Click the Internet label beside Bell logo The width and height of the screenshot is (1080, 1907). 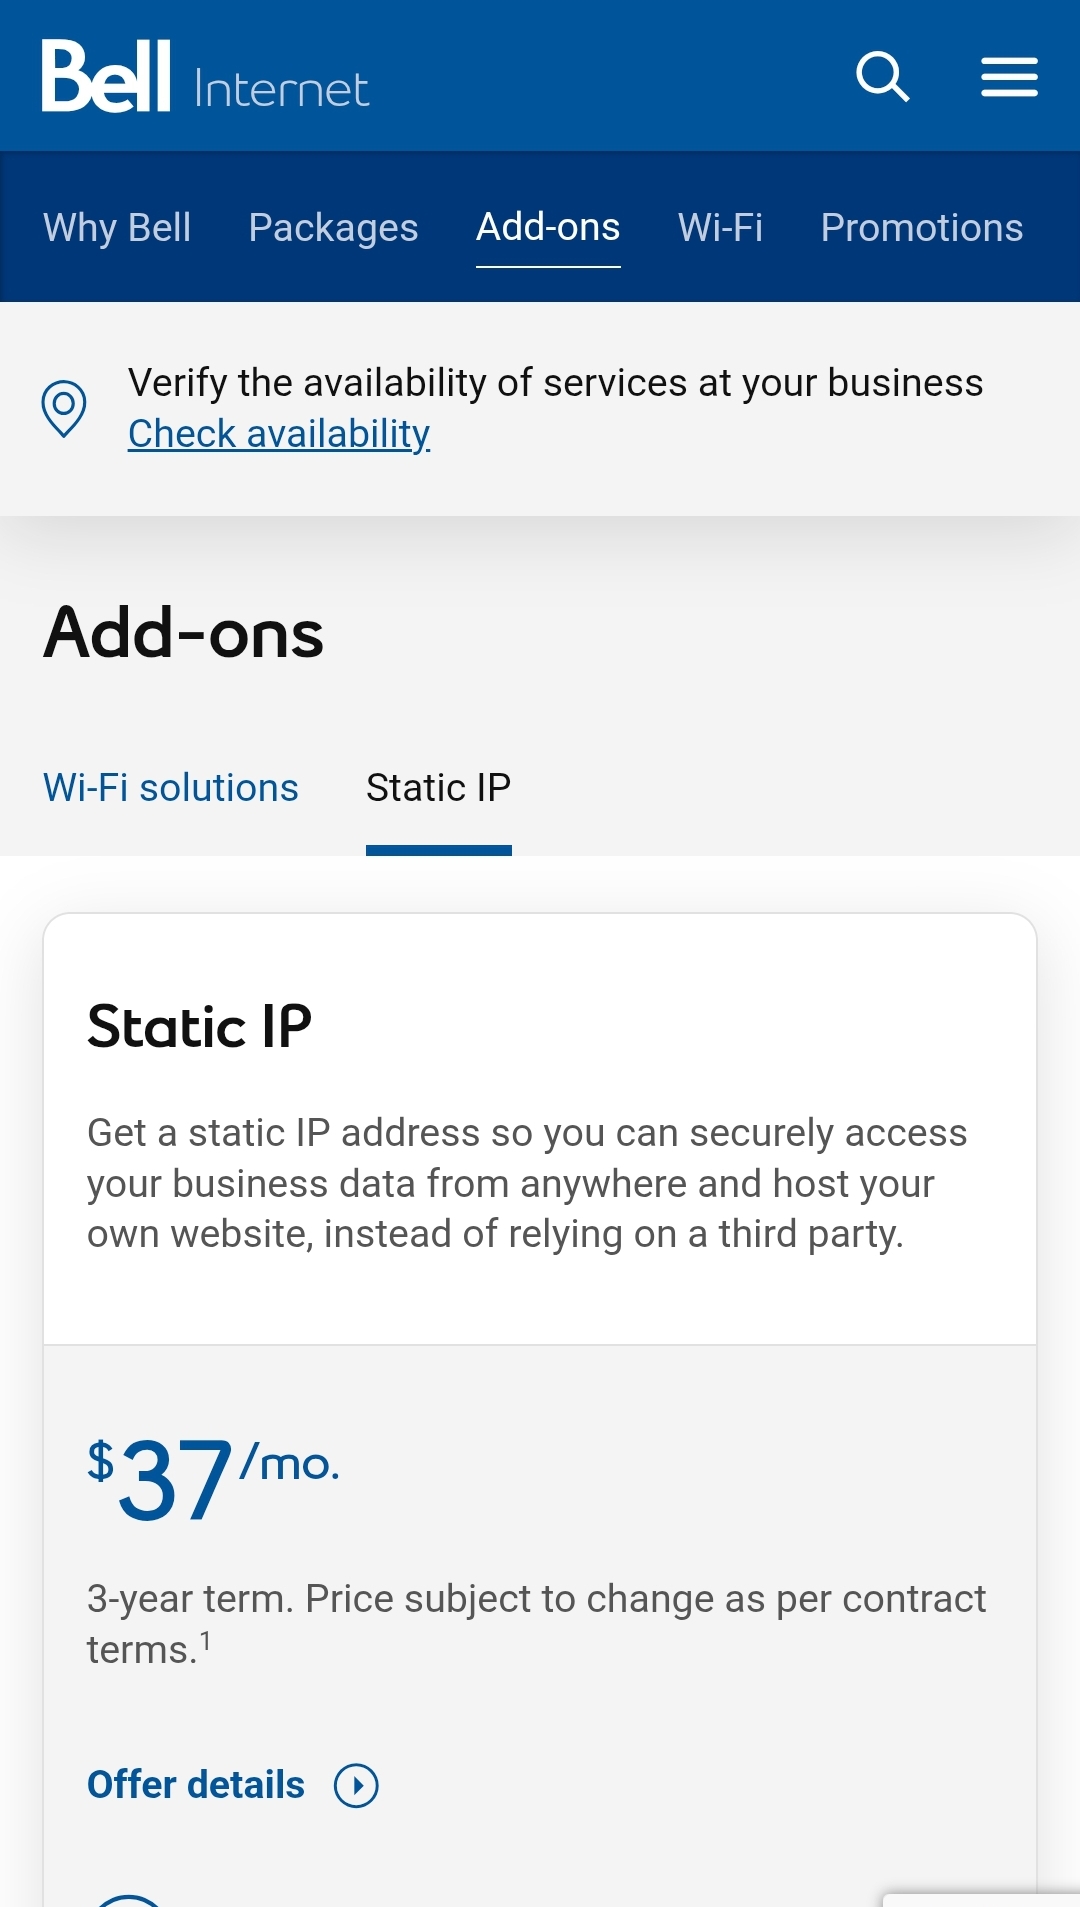point(282,89)
